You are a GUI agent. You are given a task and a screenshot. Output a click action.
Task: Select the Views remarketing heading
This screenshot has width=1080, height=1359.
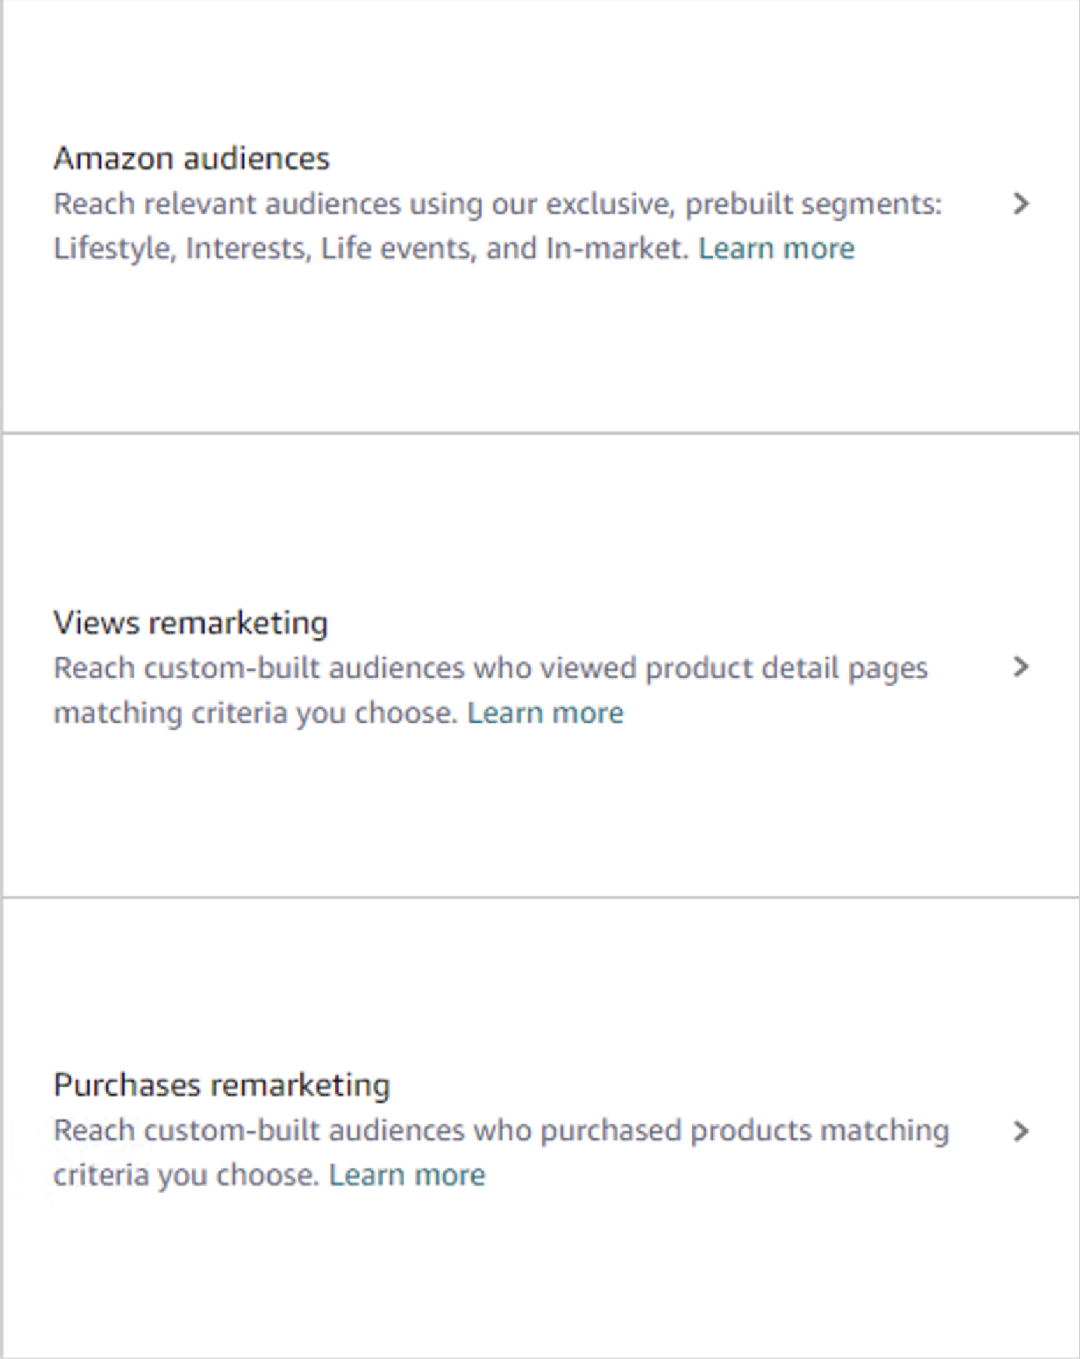[190, 622]
